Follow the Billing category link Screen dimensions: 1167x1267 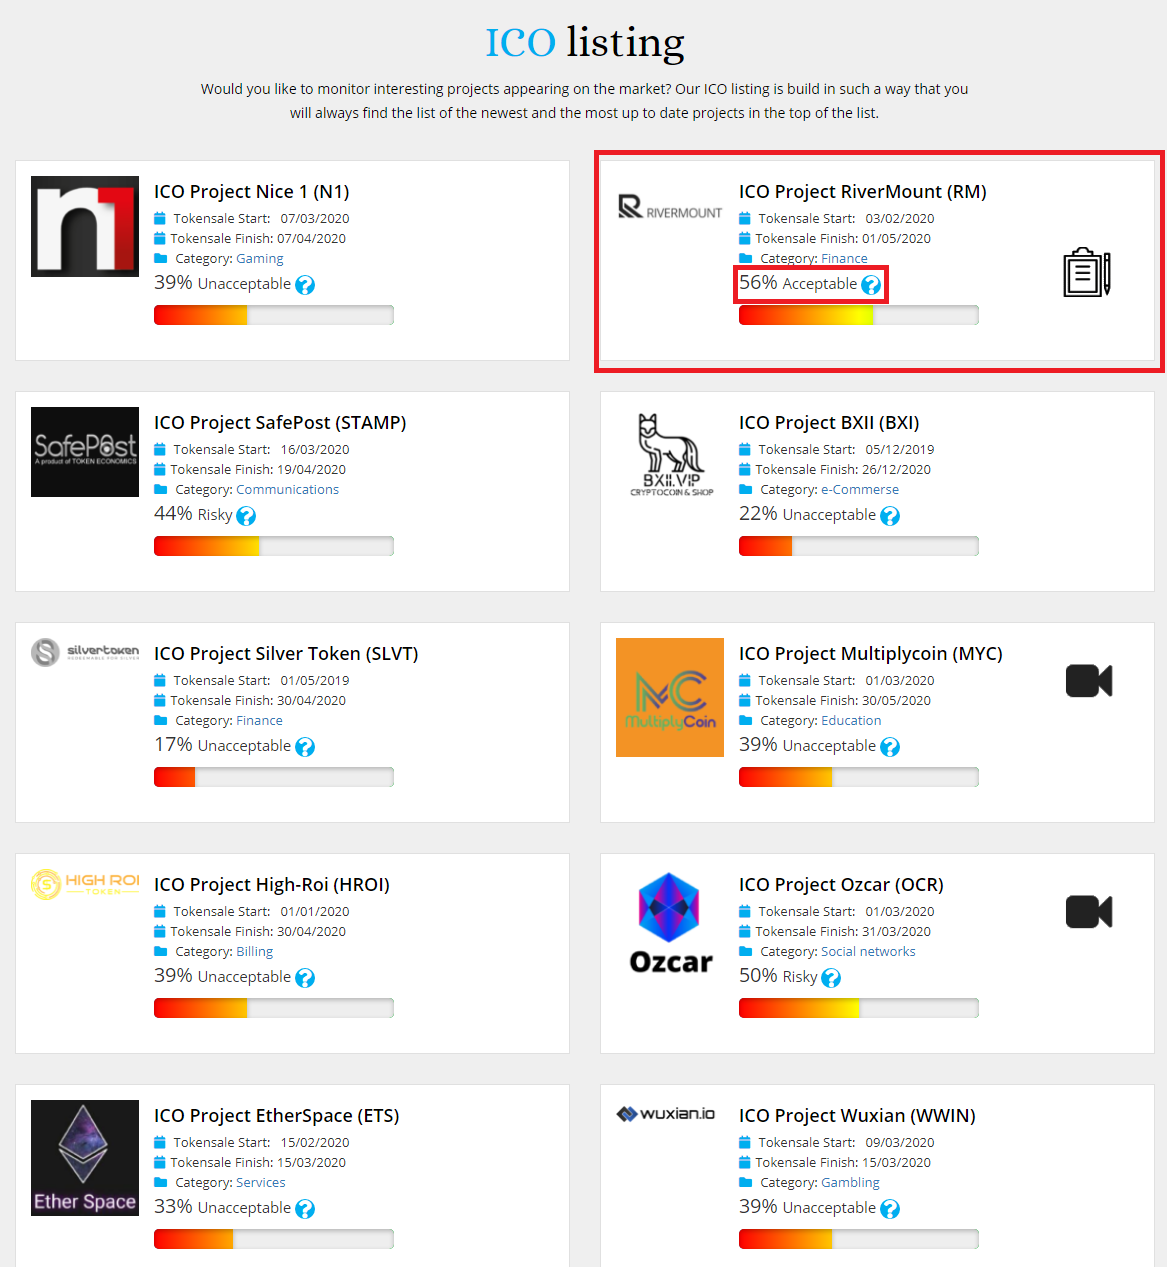[x=254, y=951]
